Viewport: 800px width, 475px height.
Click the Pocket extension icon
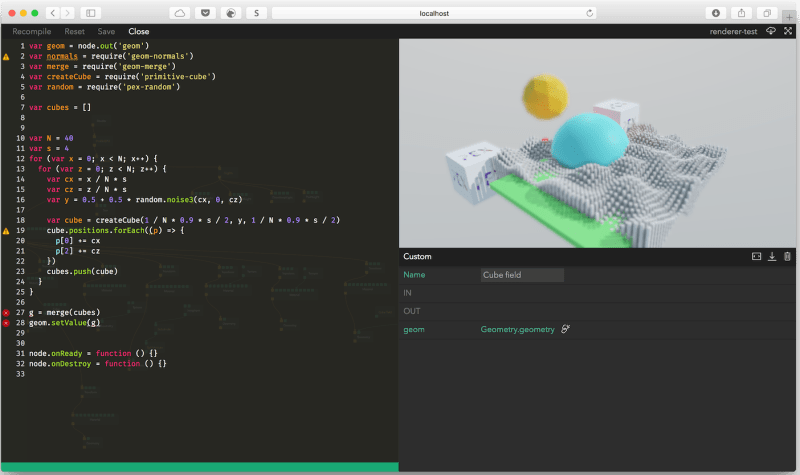(206, 13)
